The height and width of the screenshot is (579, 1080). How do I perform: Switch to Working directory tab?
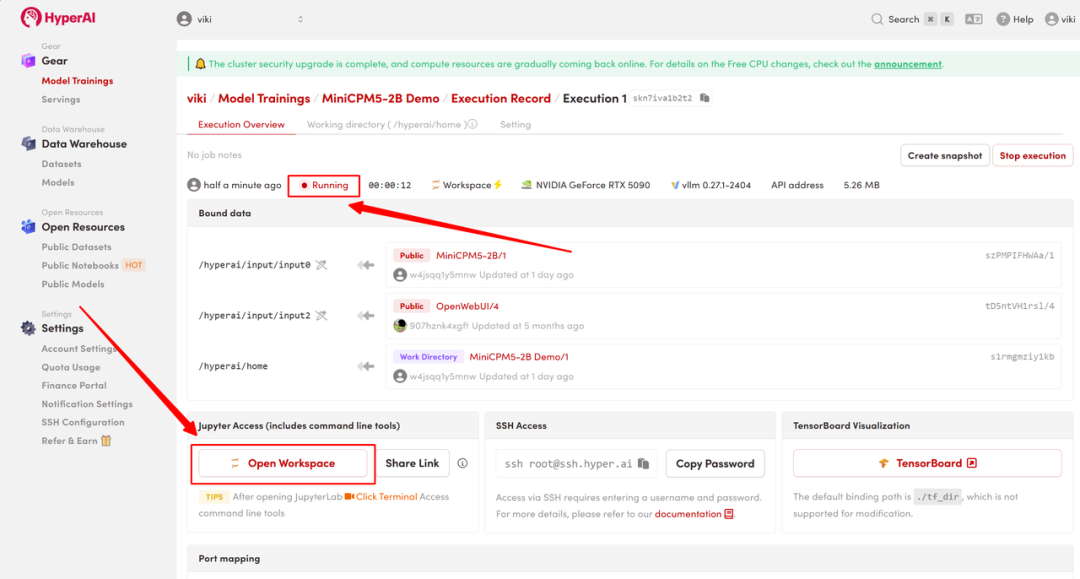point(386,125)
